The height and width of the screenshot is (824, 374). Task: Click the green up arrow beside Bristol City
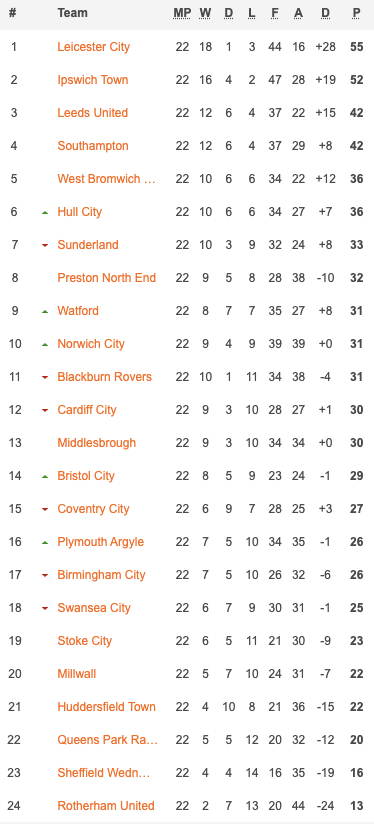tap(45, 476)
